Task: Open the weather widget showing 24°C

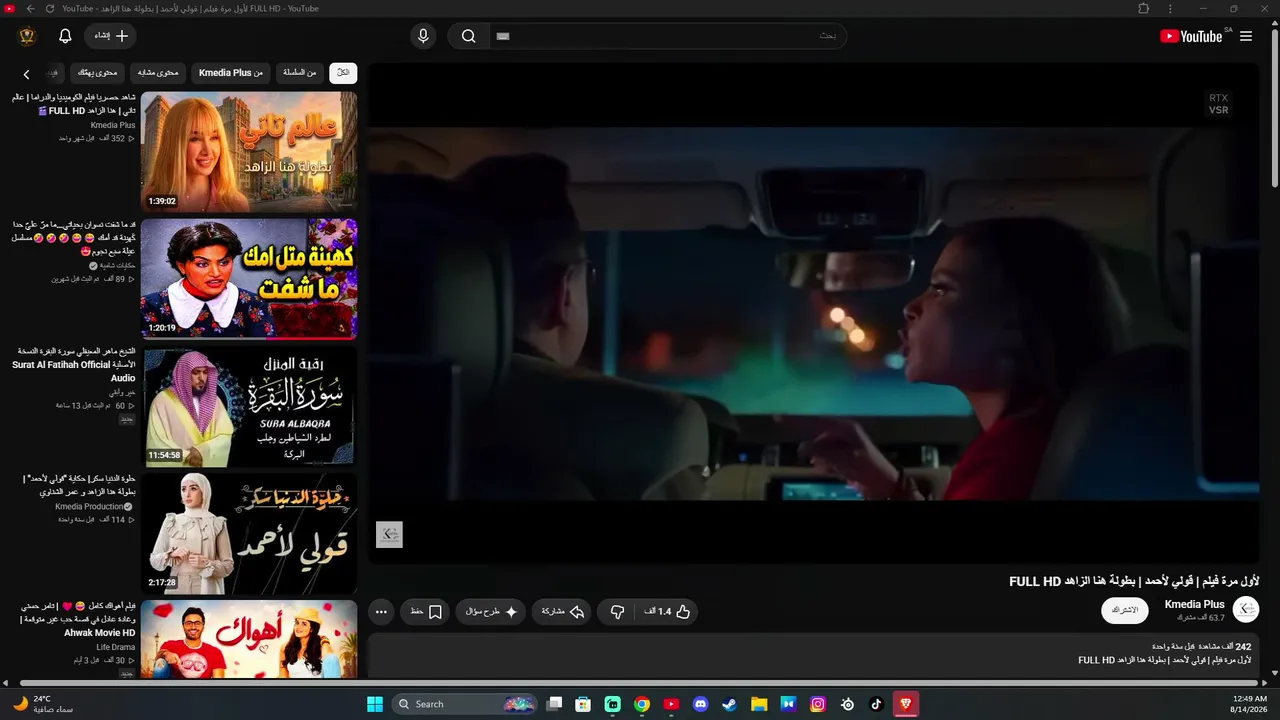Action: click(x=43, y=704)
